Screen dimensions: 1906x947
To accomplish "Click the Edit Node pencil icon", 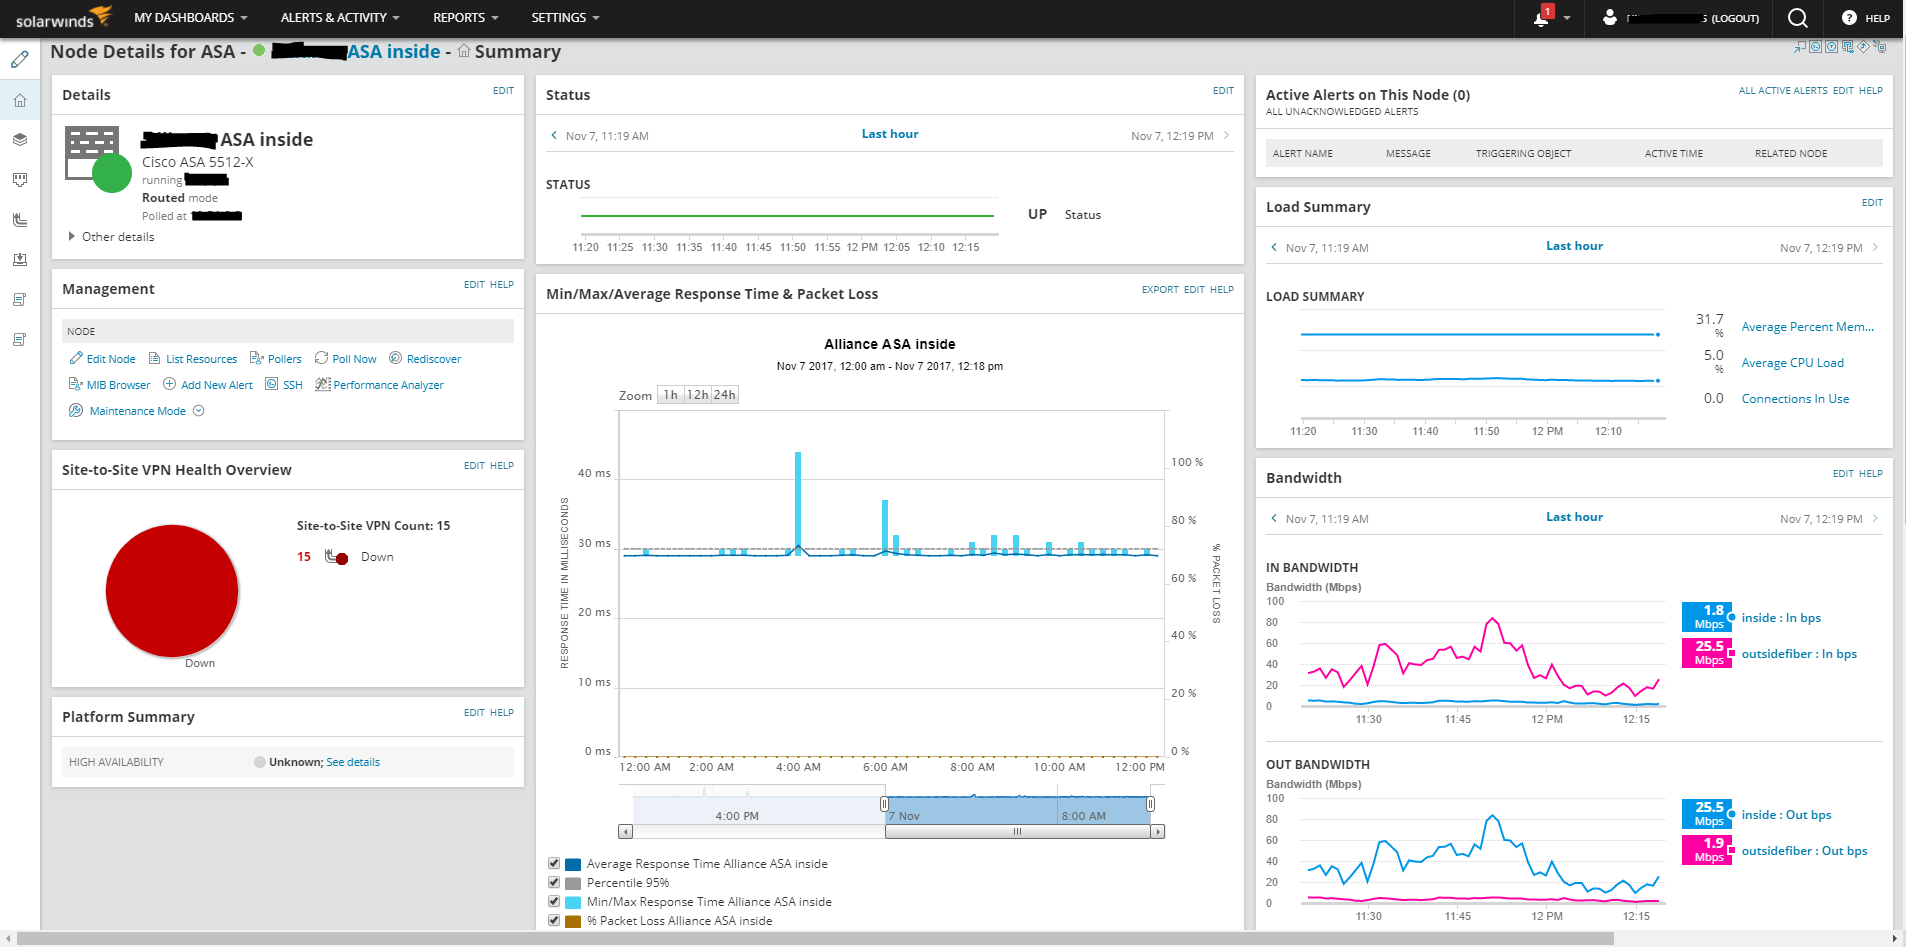I will [x=76, y=358].
